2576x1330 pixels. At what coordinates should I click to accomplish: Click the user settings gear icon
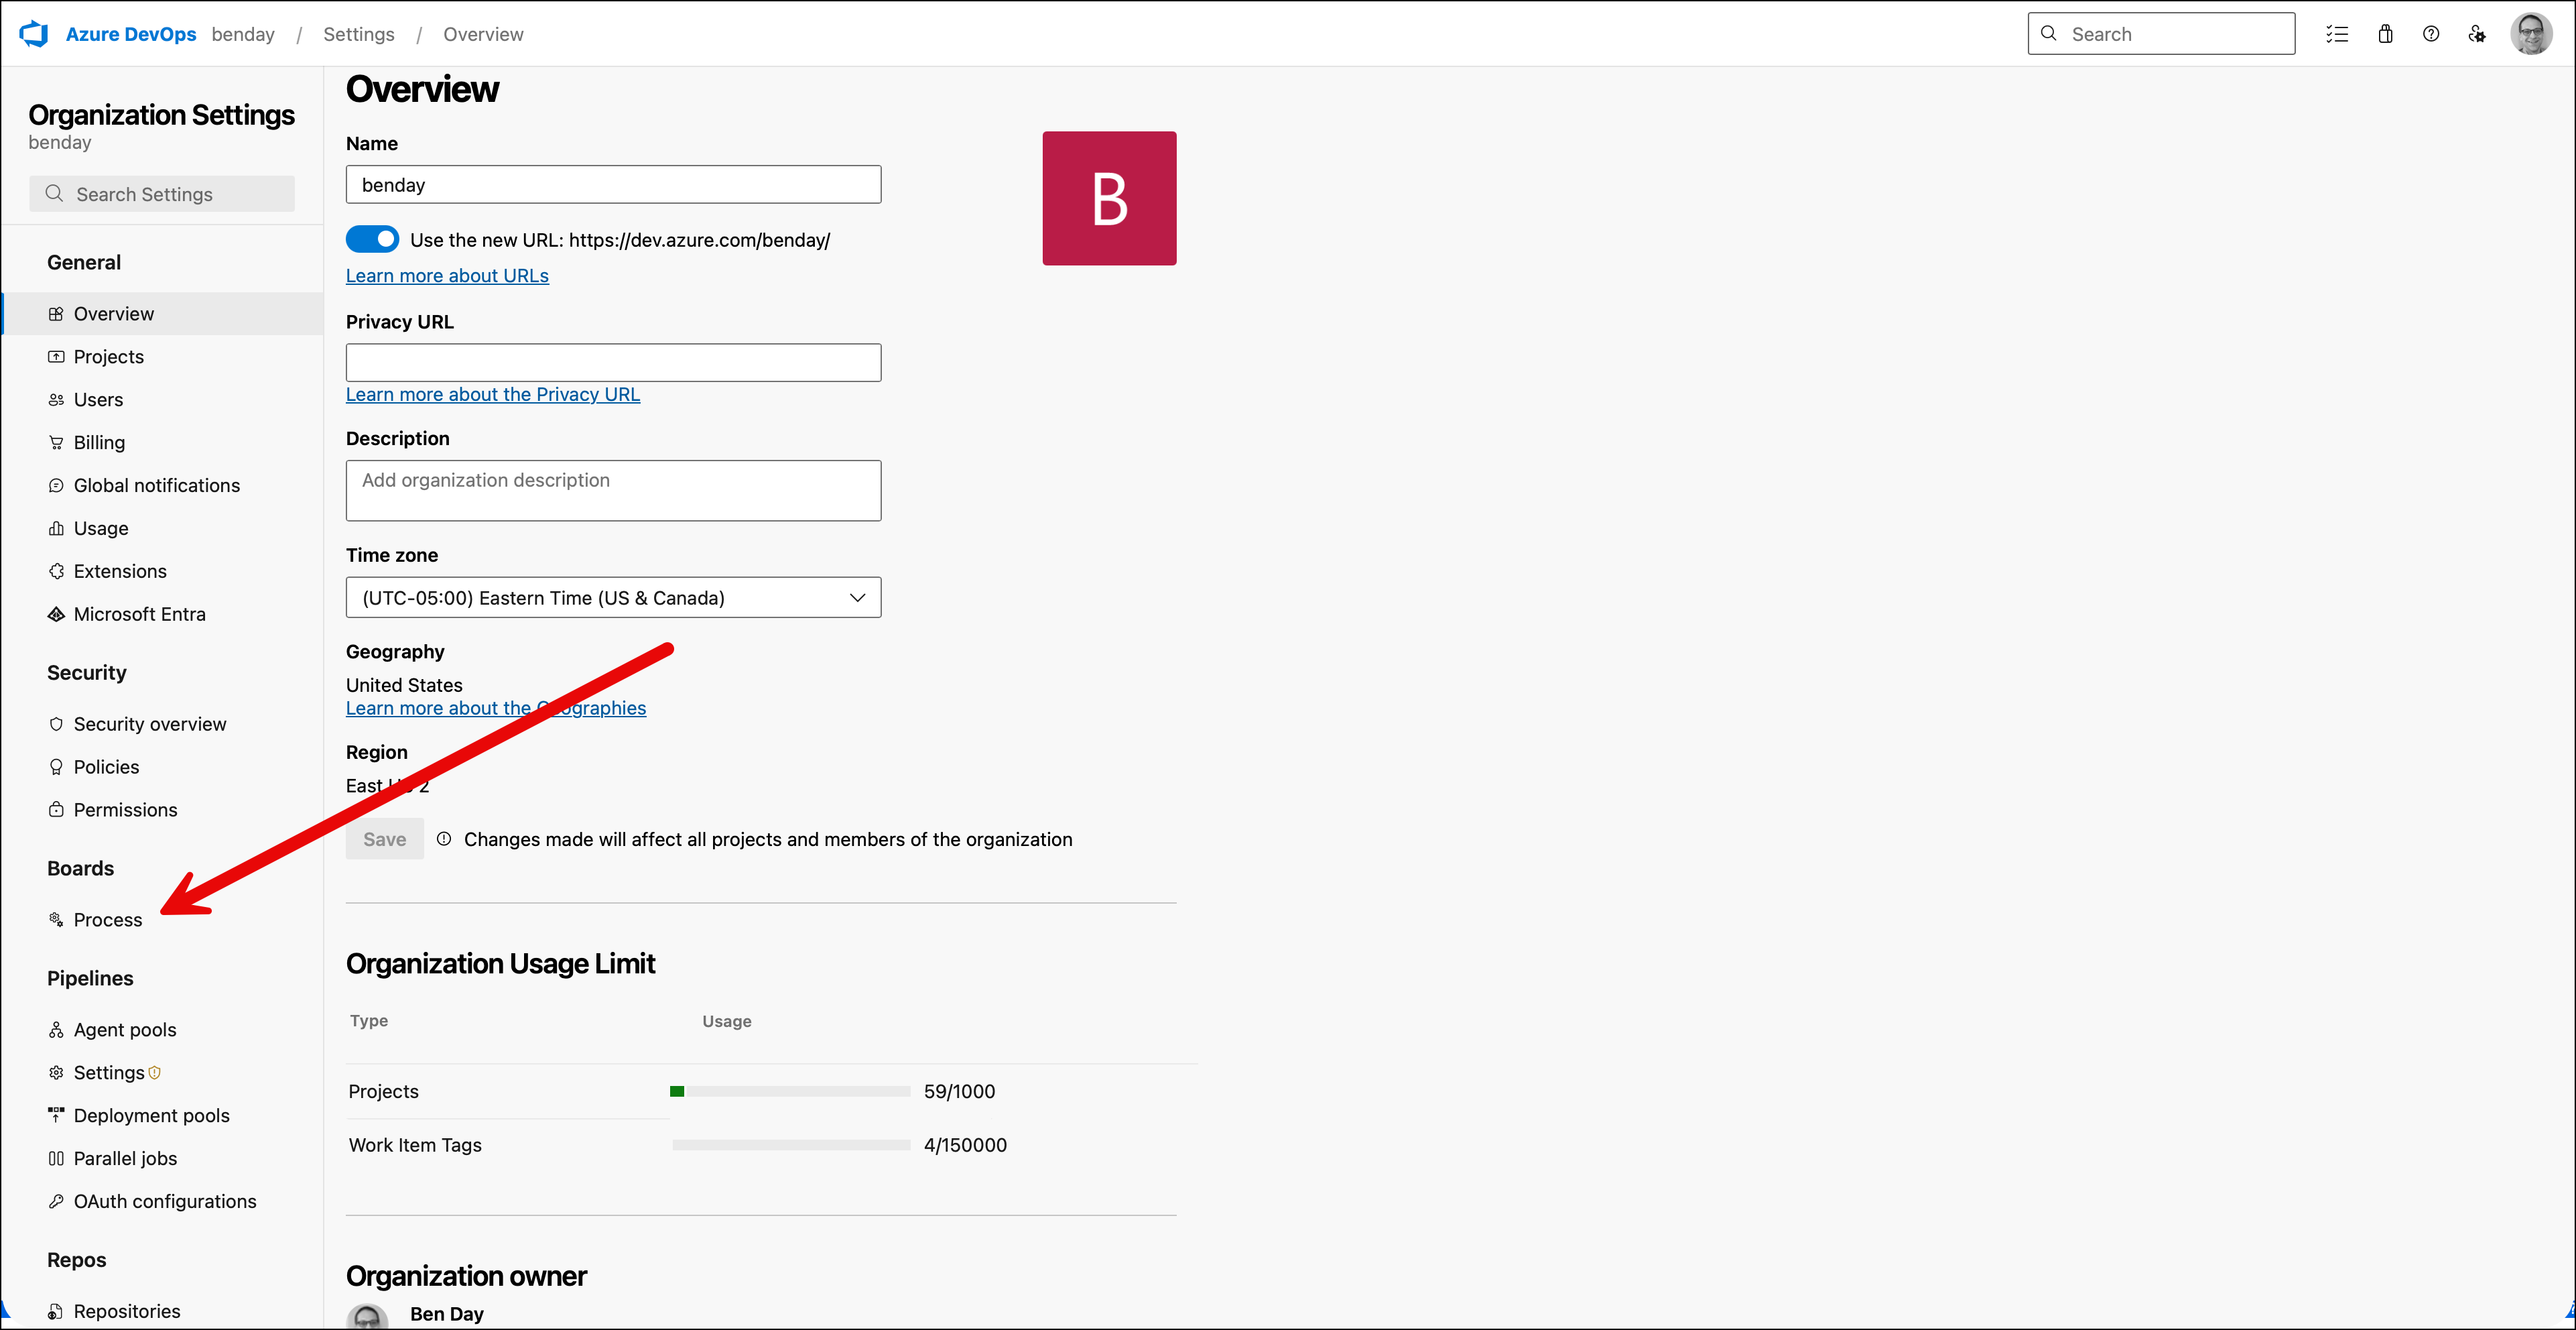point(2477,33)
